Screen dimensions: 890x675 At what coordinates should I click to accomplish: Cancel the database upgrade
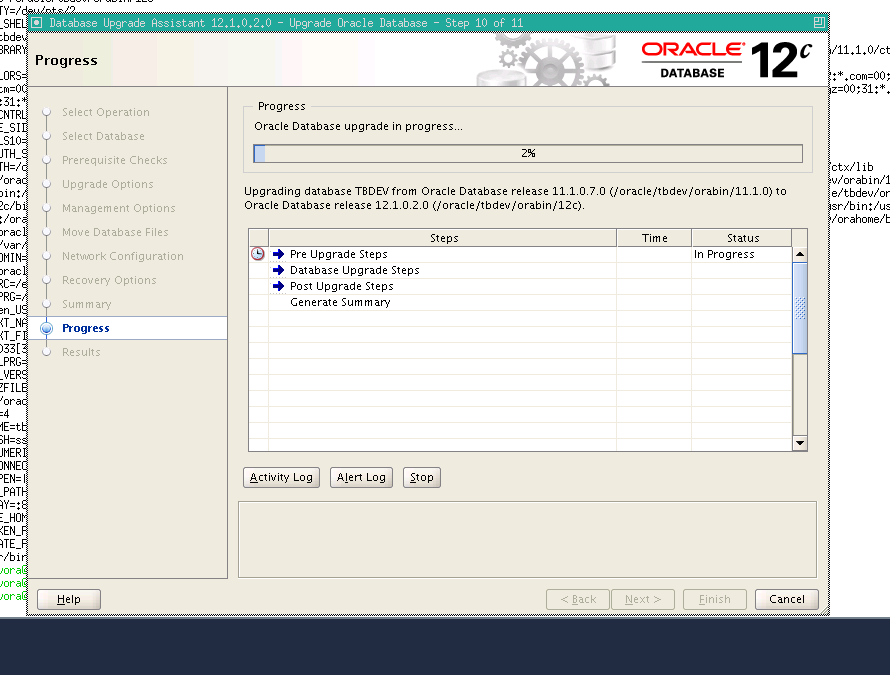786,599
